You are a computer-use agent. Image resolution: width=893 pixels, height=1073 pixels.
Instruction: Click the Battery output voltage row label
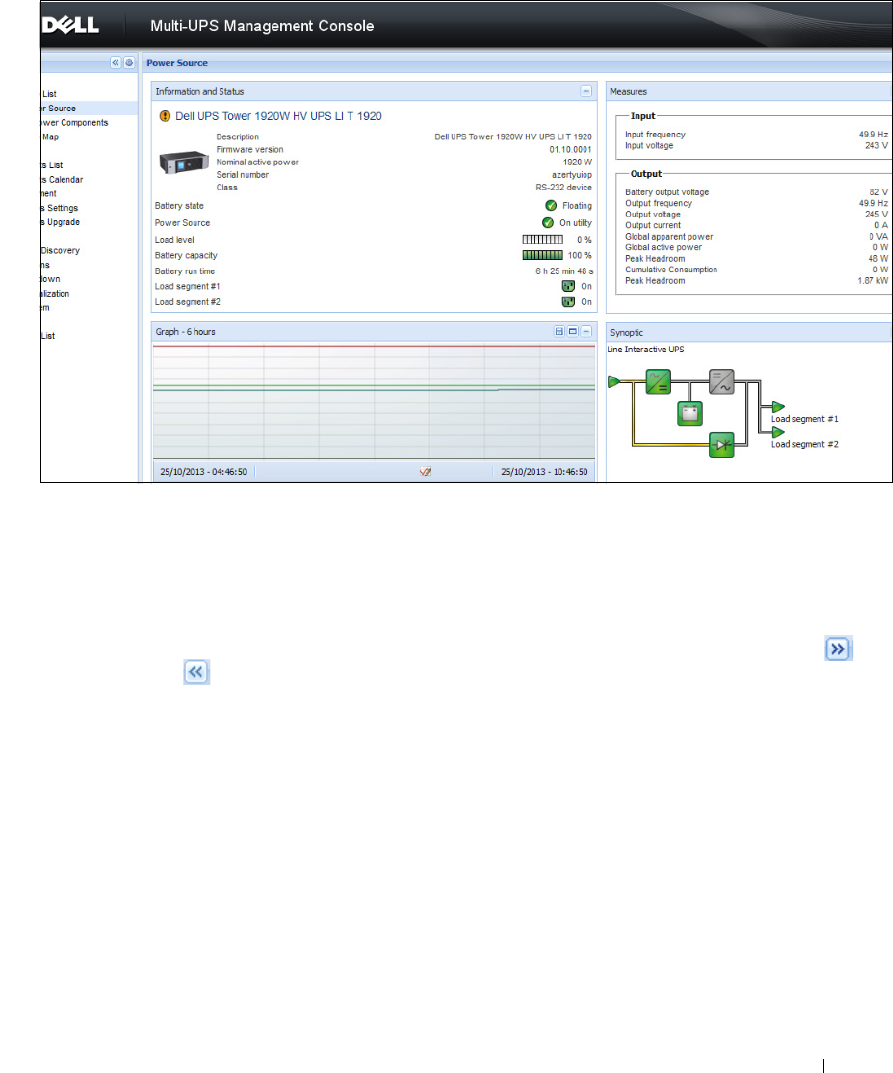pos(666,192)
